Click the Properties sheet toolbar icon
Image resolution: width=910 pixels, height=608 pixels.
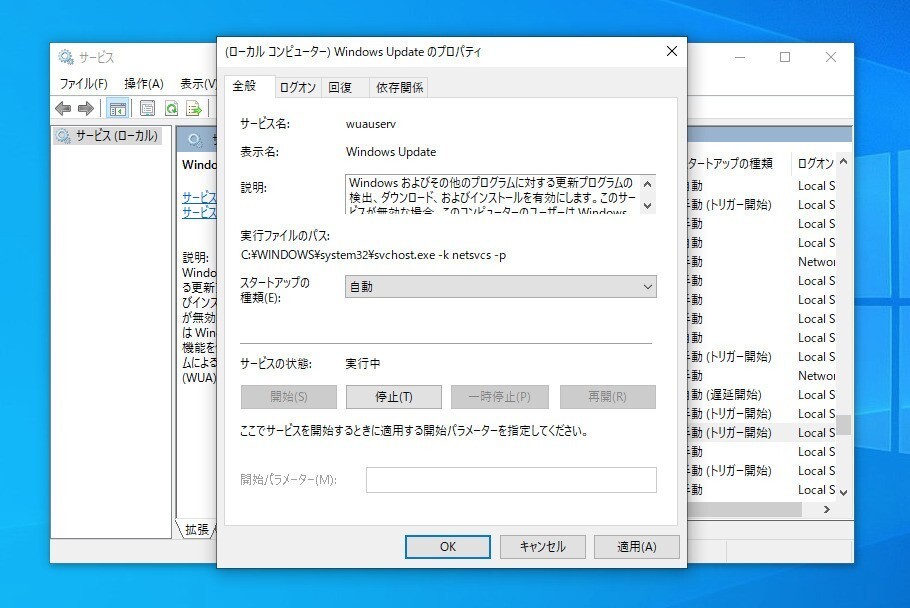[x=147, y=108]
